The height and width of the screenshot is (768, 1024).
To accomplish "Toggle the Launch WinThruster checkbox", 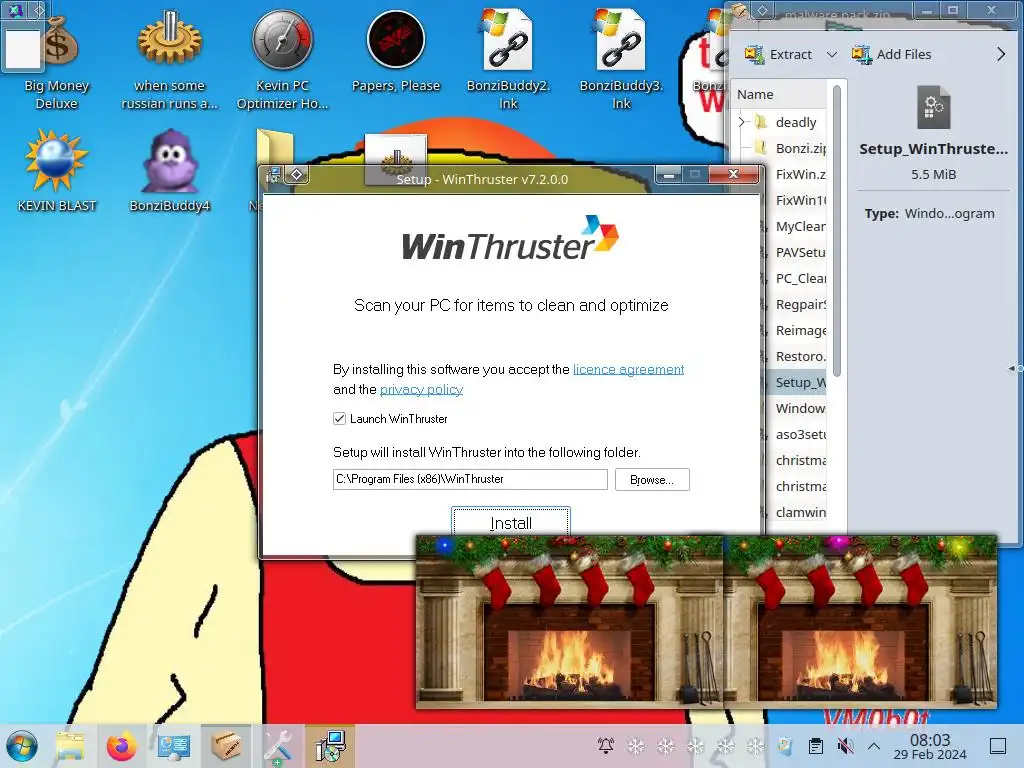I will pos(339,419).
